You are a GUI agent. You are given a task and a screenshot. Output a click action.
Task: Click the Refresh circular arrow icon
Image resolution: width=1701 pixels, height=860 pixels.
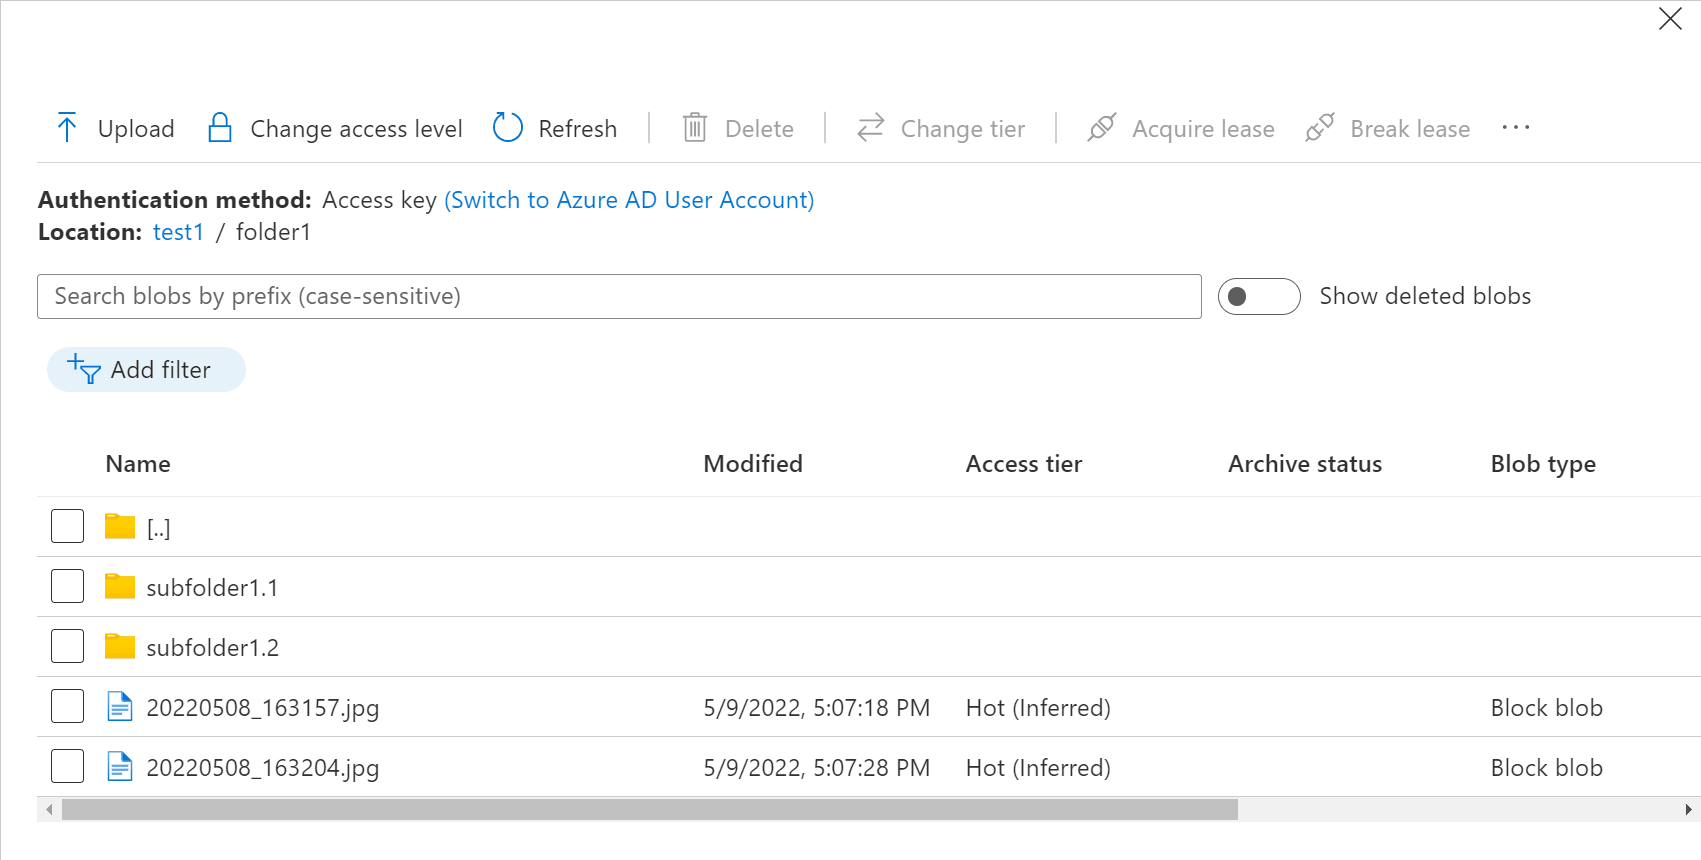pos(508,128)
